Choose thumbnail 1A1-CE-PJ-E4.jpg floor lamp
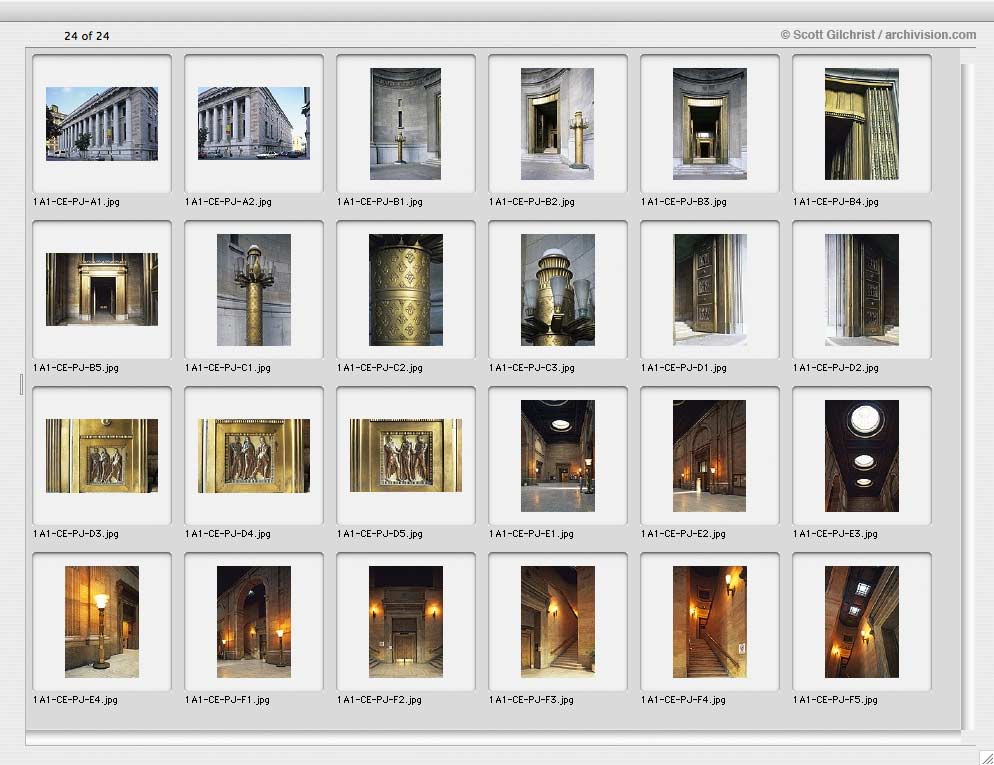Screen dimensions: 994x765 point(101,622)
